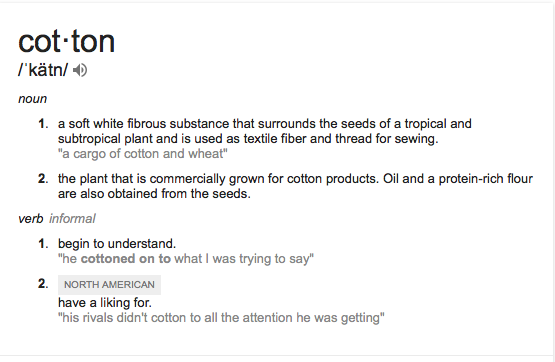Click the commercially grown plant definition text

295,186
